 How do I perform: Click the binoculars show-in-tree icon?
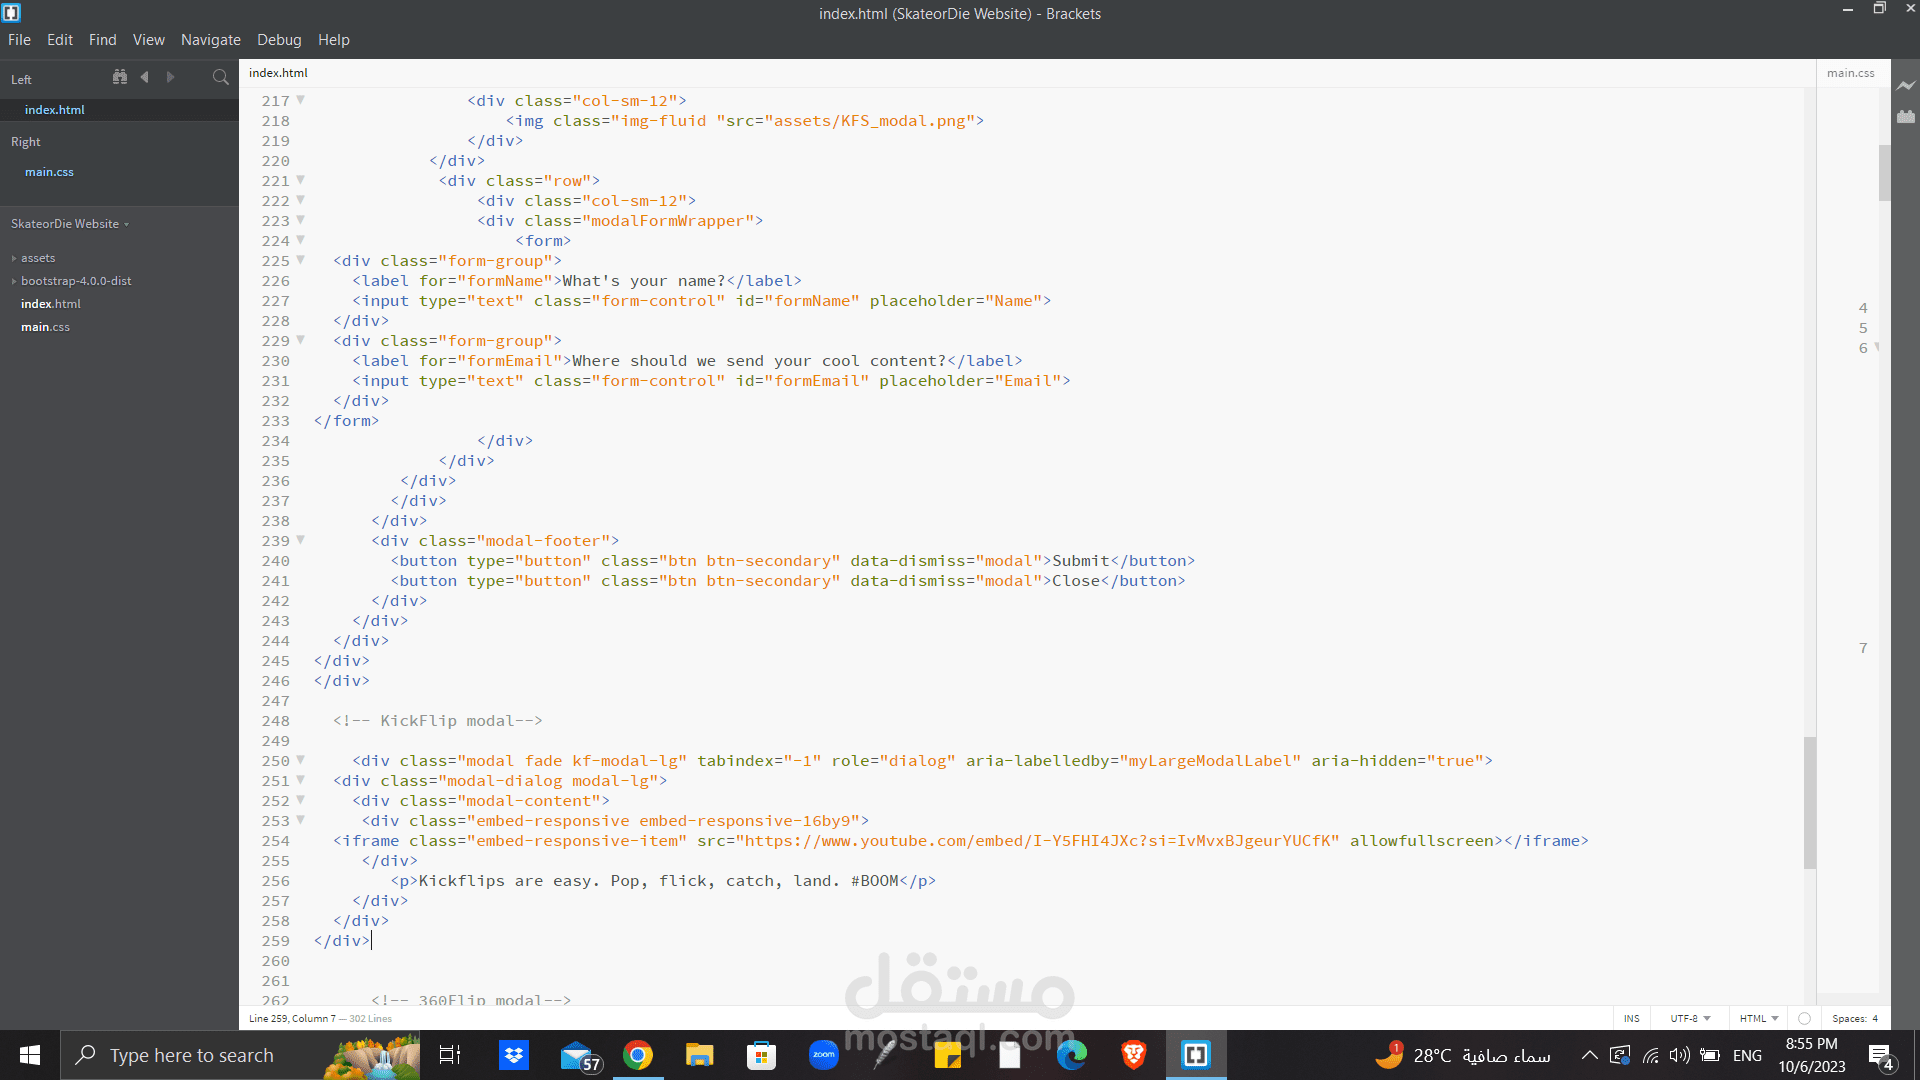click(120, 77)
